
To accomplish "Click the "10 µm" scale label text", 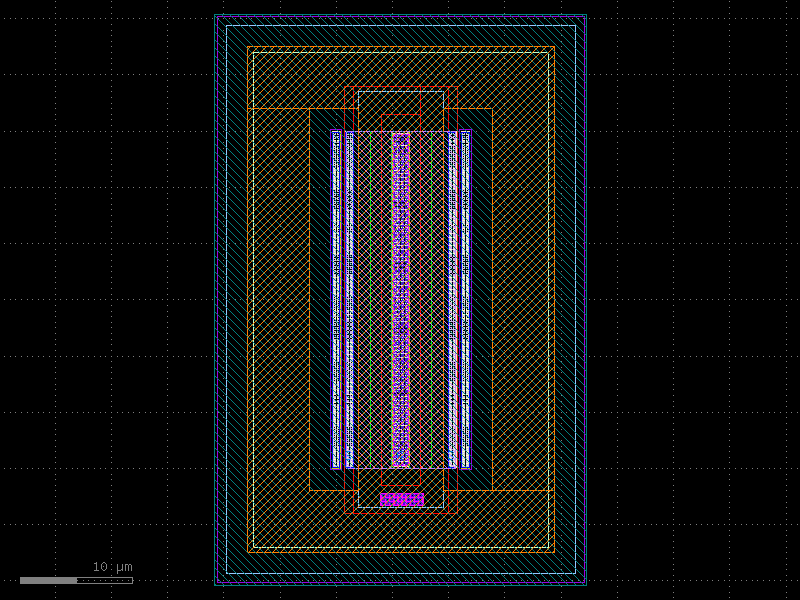I will coord(110,567).
